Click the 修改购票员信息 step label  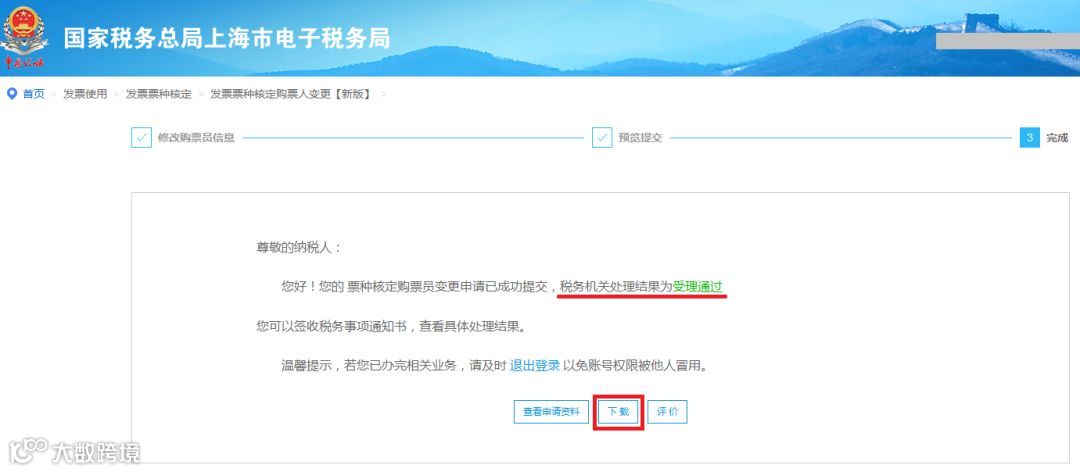[196, 138]
